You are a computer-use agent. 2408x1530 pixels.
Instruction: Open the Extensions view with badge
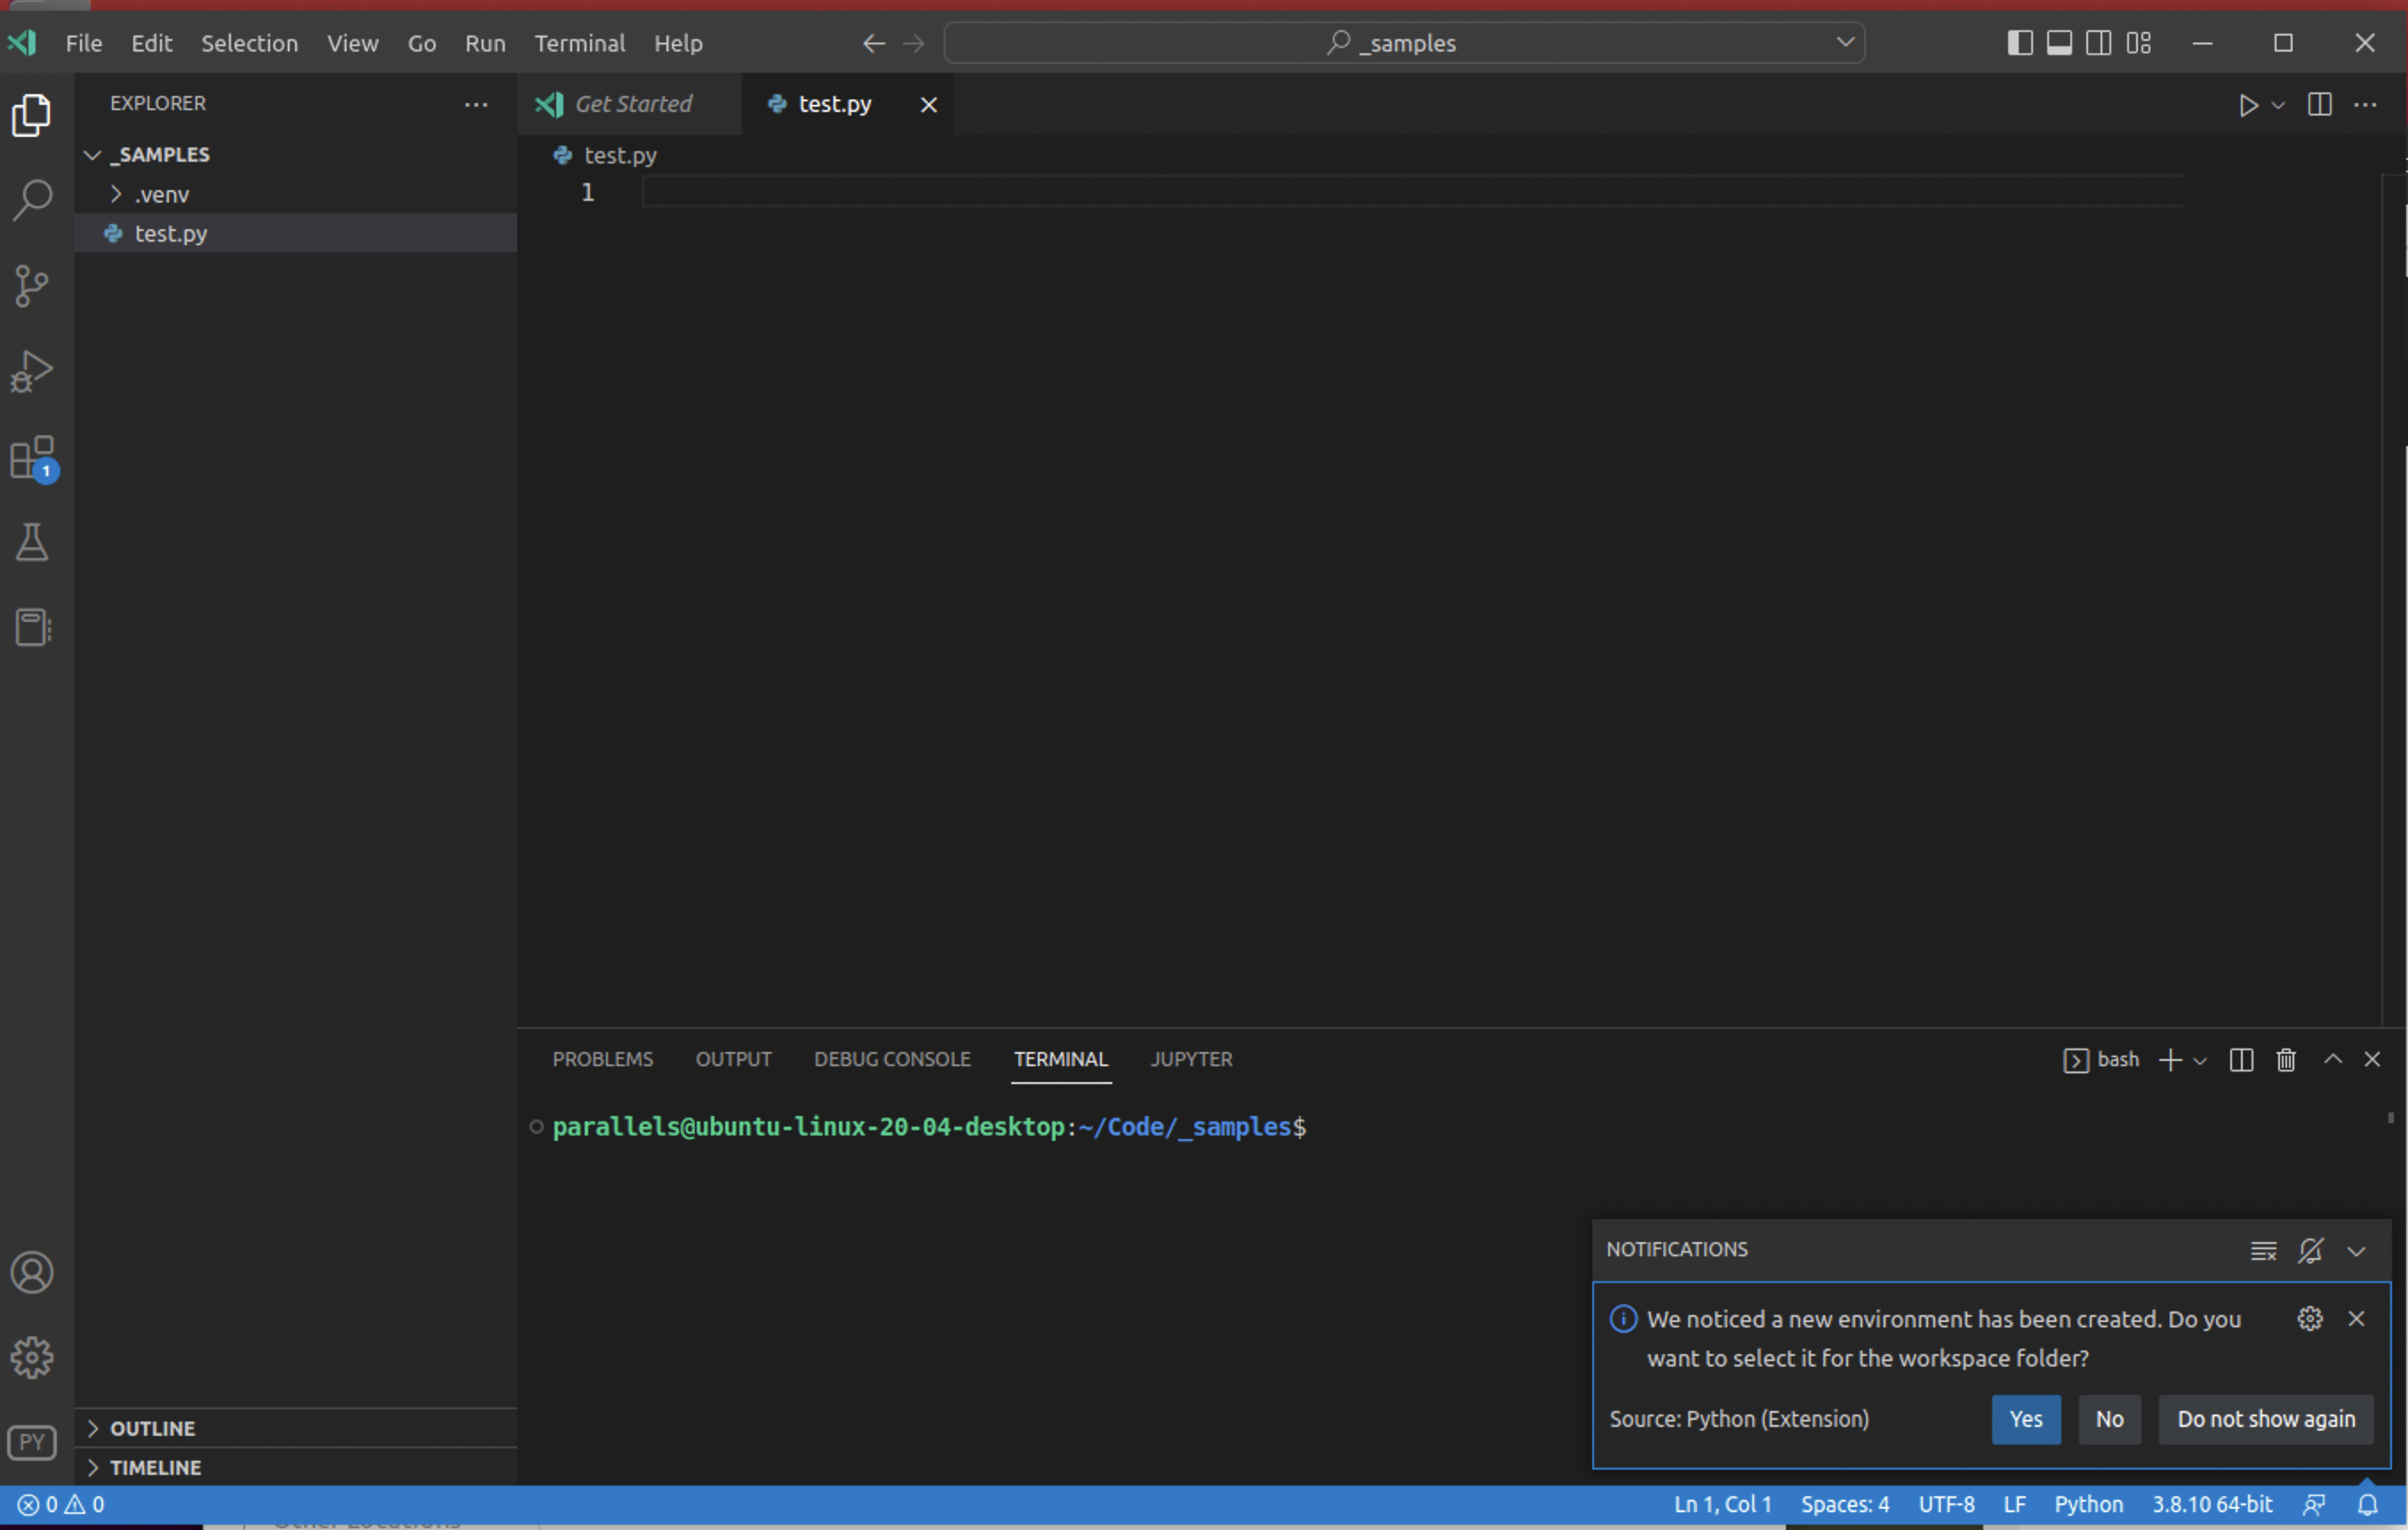click(x=33, y=458)
